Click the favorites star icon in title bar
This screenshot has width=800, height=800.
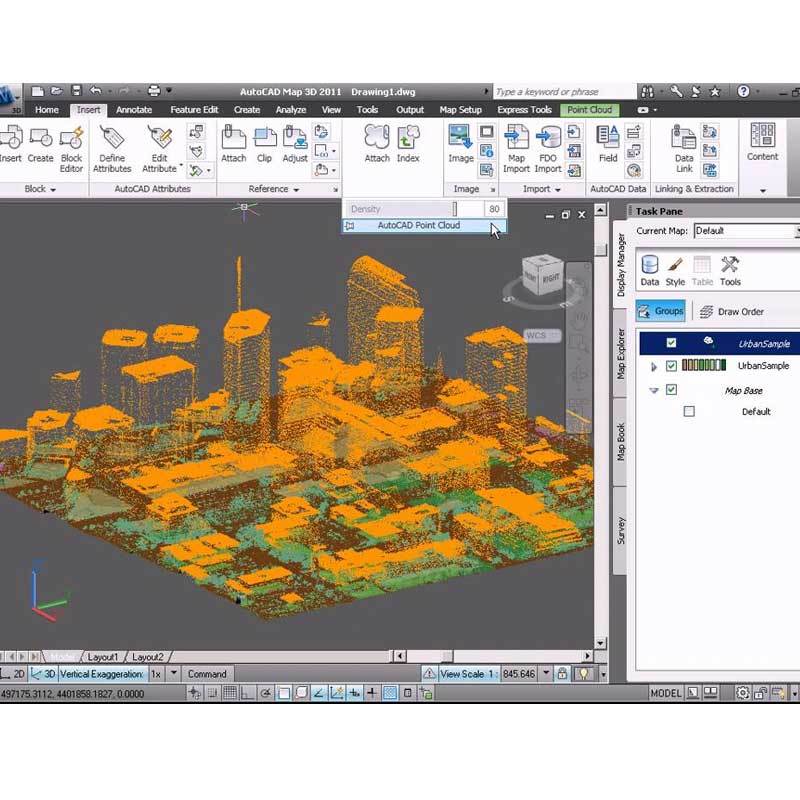pyautogui.click(x=715, y=92)
